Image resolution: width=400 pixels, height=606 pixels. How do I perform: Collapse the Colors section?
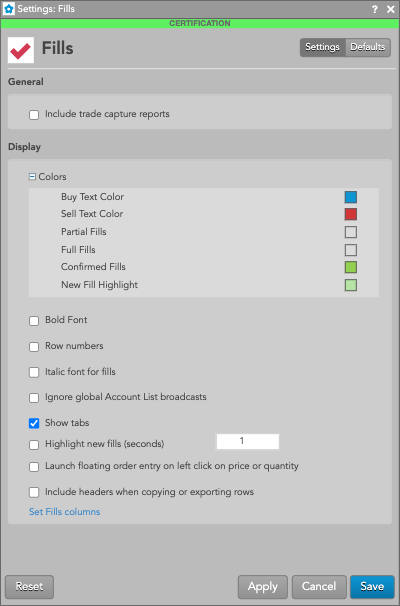(32, 177)
